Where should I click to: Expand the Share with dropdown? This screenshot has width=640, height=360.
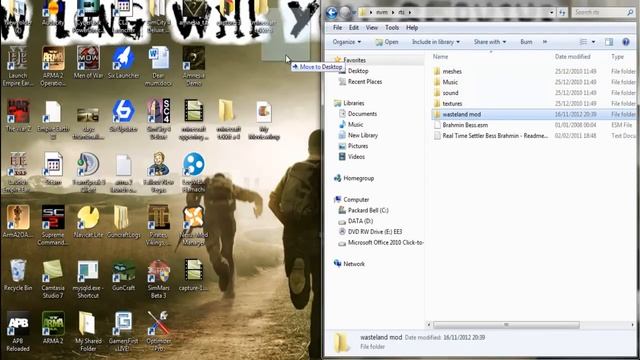(x=490, y=42)
